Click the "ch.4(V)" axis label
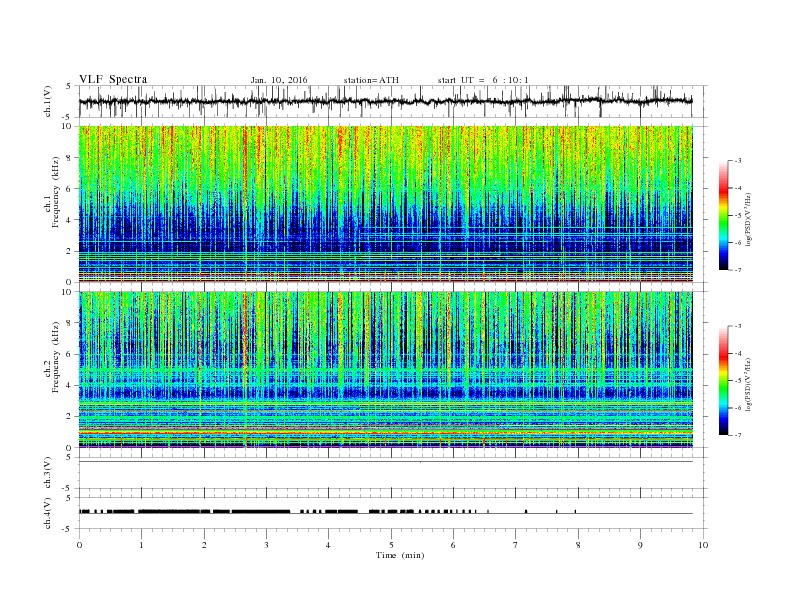 (x=48, y=514)
